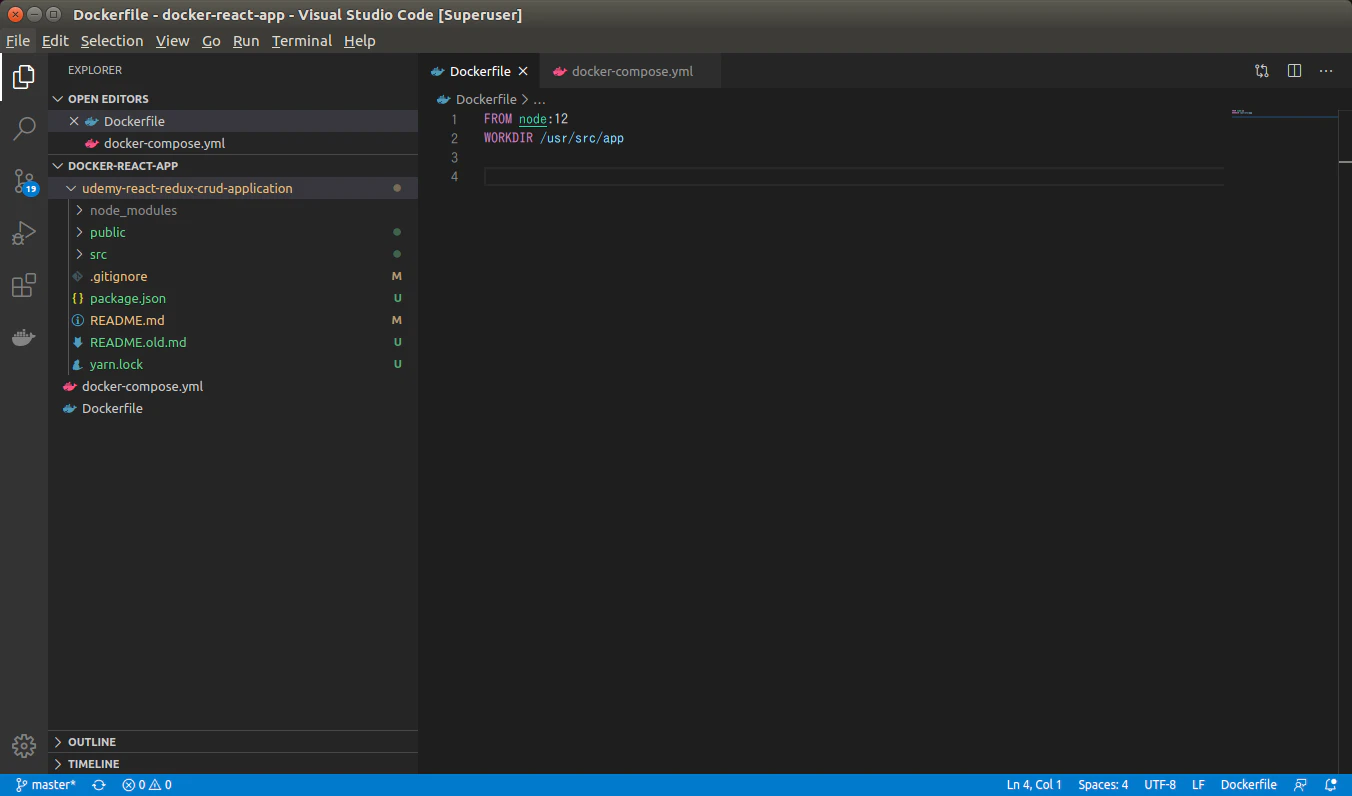Screen dimensions: 1352x796
Task: Expand the node_modules folder
Action: tap(233, 210)
